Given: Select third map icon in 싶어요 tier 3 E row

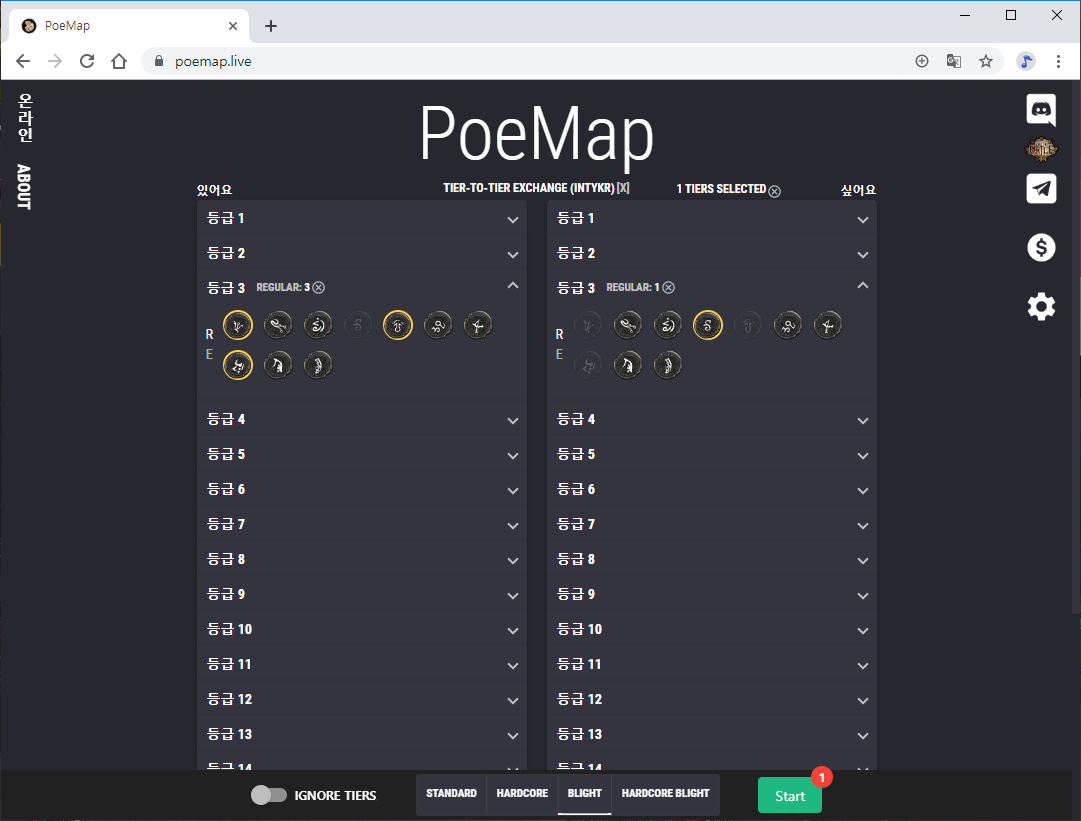Looking at the screenshot, I should (x=668, y=365).
